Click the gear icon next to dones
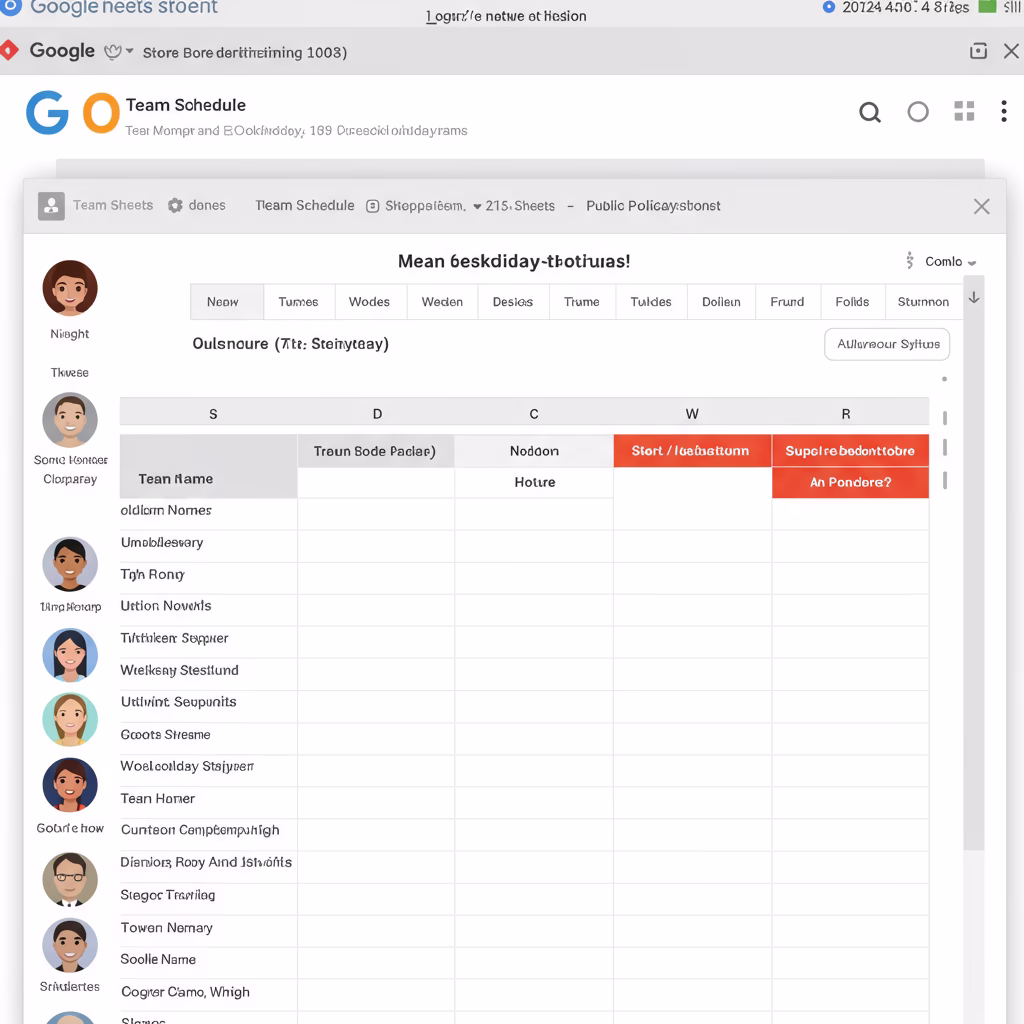Image resolution: width=1024 pixels, height=1024 pixels. click(175, 206)
